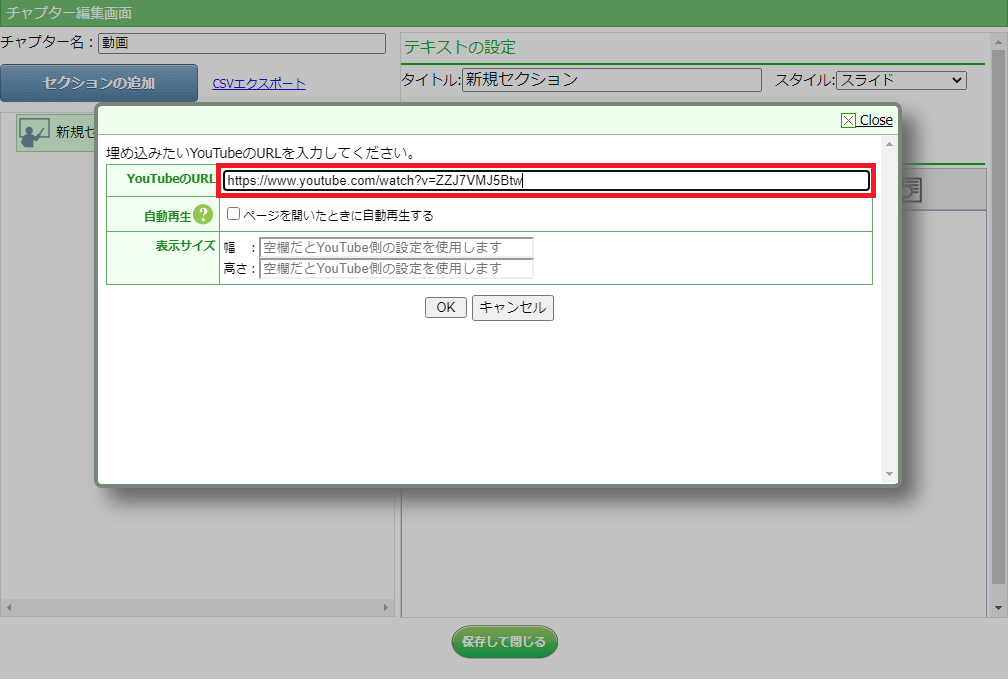Screen dimensions: 1008x680
Task: Click the toolbar icon beside the dialog's right edge
Action: [911, 190]
